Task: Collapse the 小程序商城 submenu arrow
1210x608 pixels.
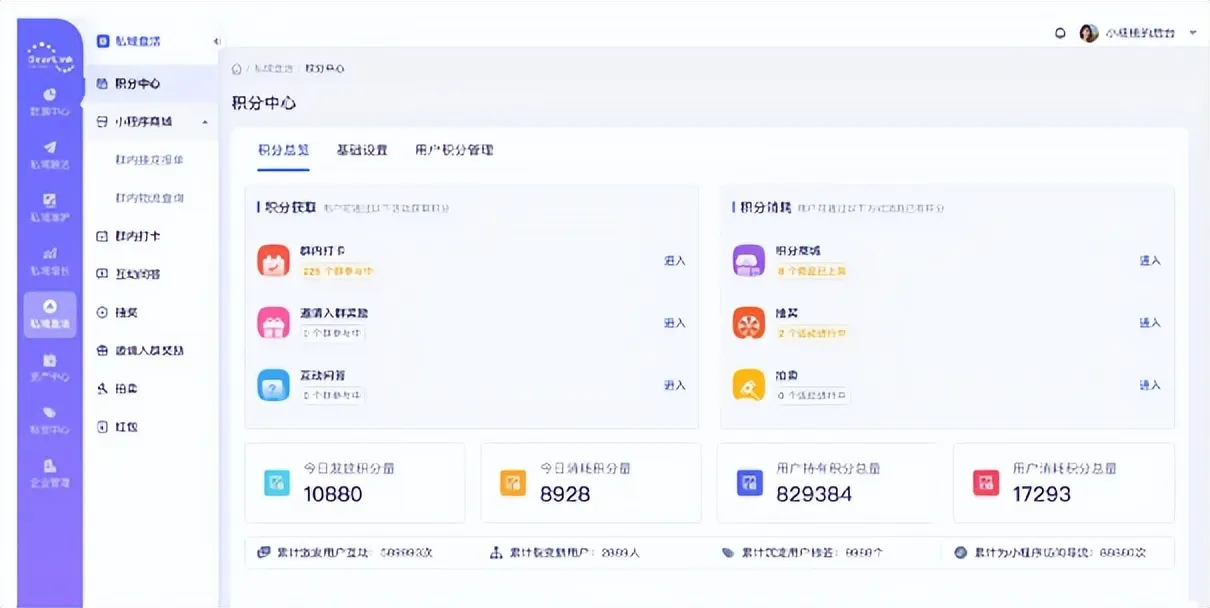Action: click(x=205, y=122)
